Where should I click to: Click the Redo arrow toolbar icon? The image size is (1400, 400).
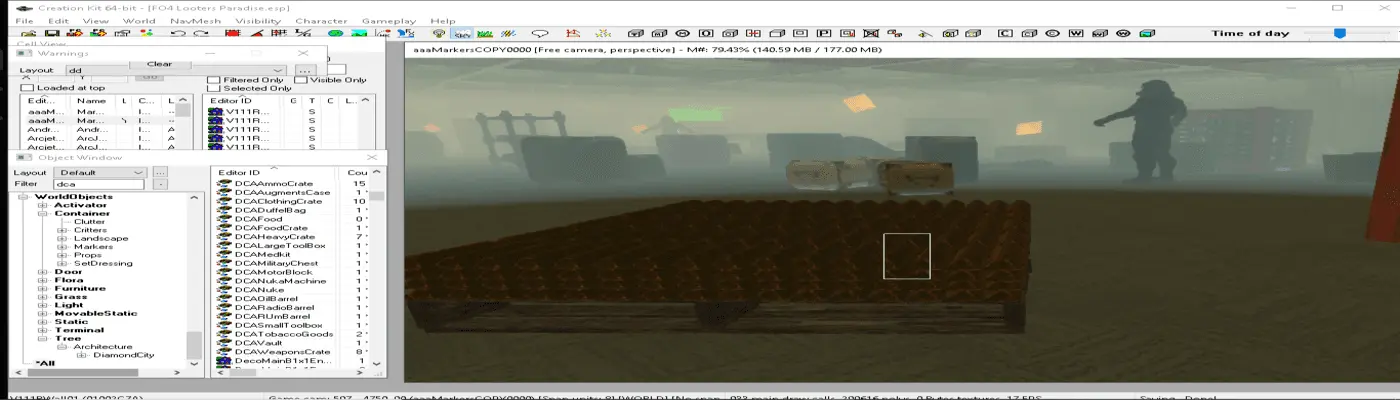(x=201, y=33)
